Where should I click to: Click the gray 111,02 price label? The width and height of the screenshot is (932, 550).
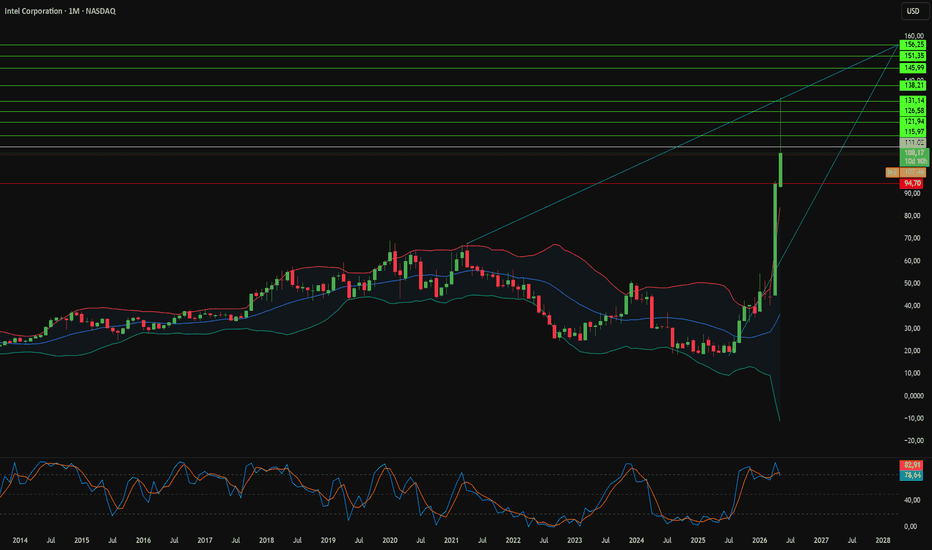[914, 143]
